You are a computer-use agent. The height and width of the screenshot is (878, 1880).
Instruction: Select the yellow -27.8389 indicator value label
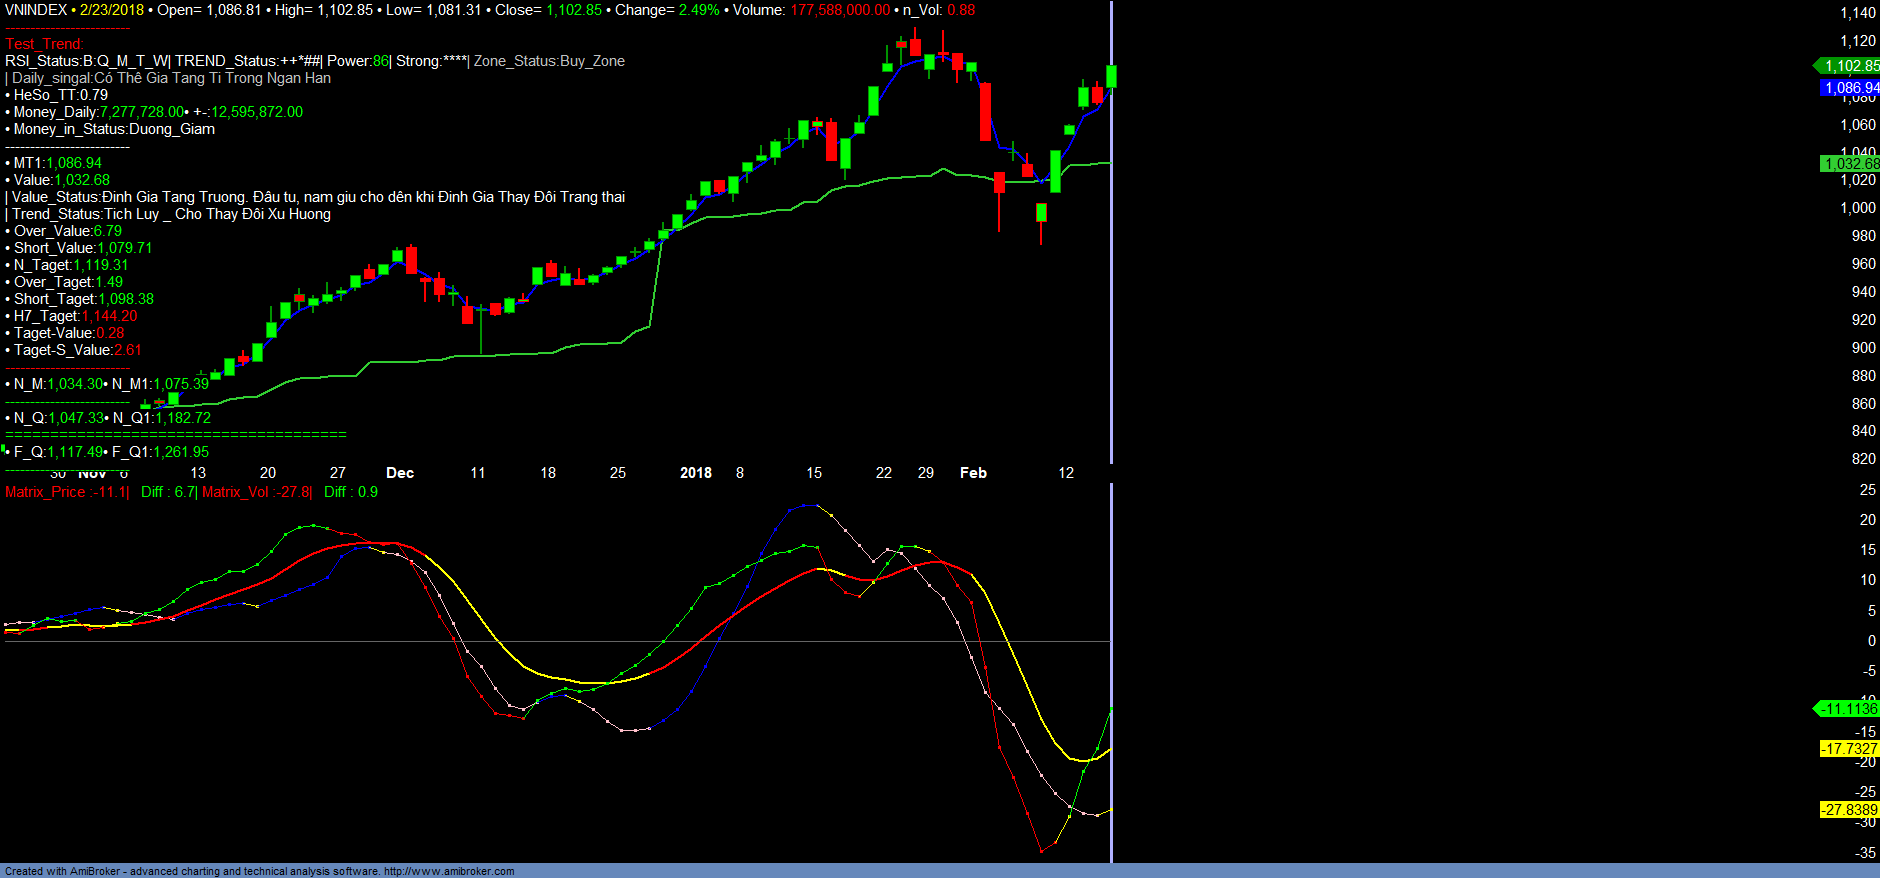[1849, 810]
